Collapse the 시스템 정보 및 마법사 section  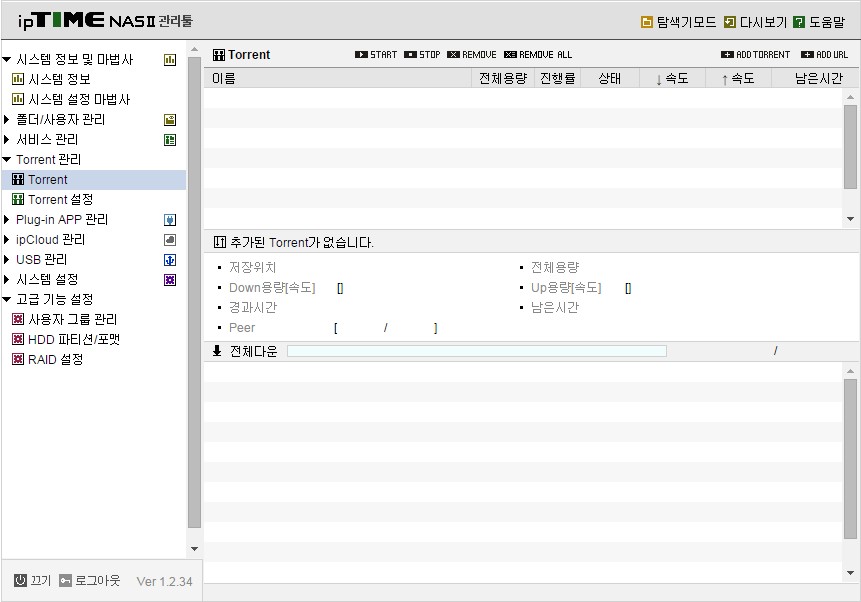(x=7, y=59)
